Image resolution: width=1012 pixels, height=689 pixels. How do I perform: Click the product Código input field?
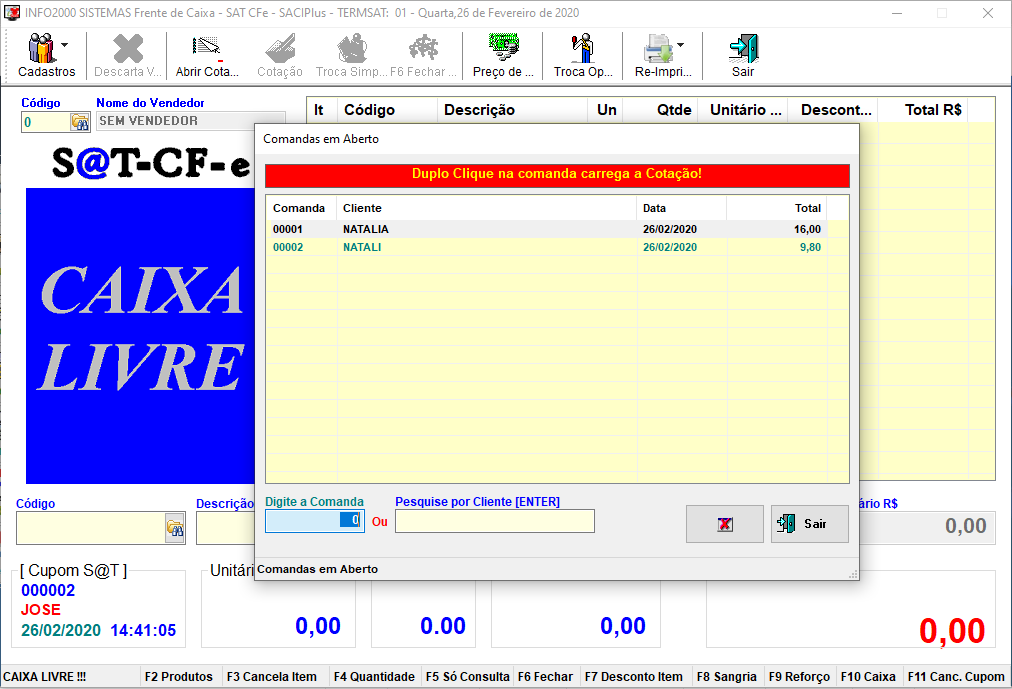coord(91,528)
